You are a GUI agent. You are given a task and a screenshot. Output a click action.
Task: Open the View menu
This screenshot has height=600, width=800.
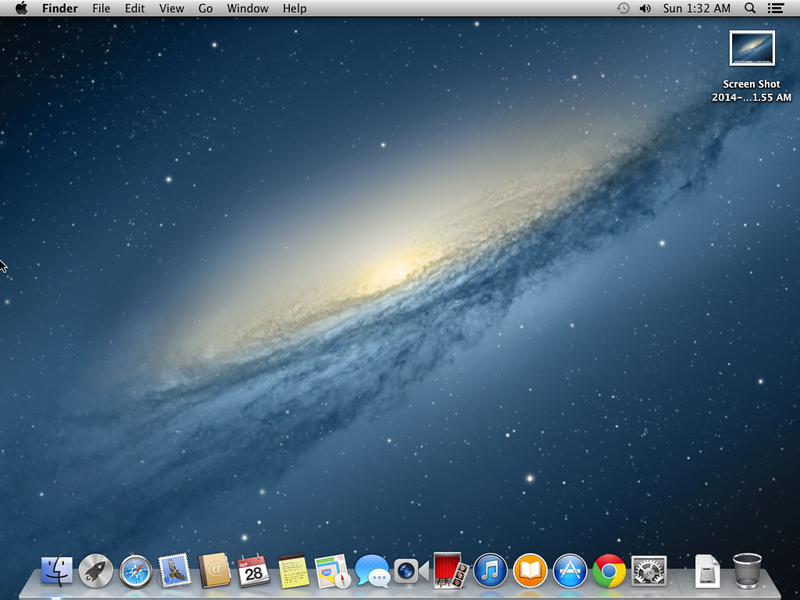[171, 8]
